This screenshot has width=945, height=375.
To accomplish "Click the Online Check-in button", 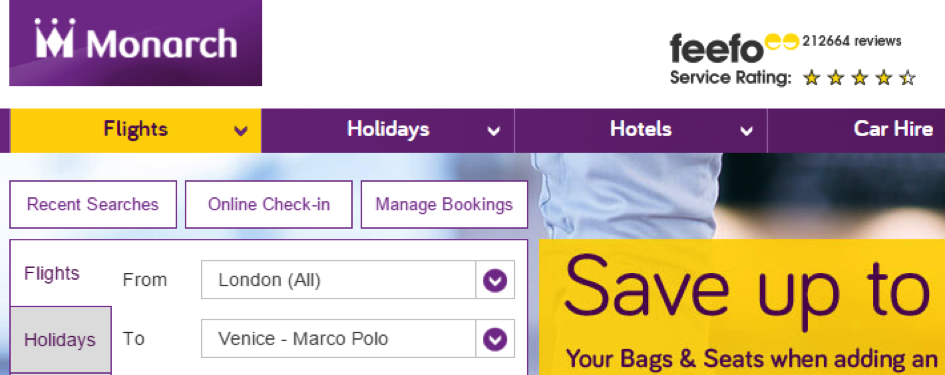I will 269,204.
